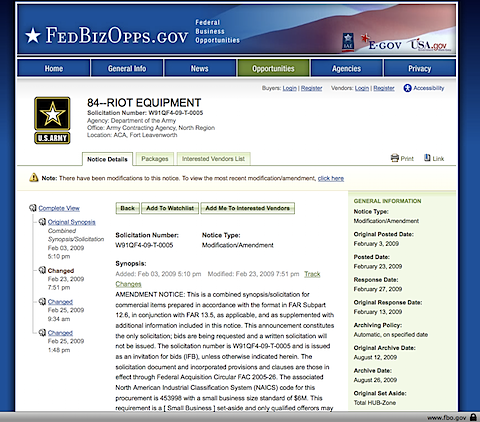Click the Buyers Register link
480x422 pixels.
coord(312,88)
